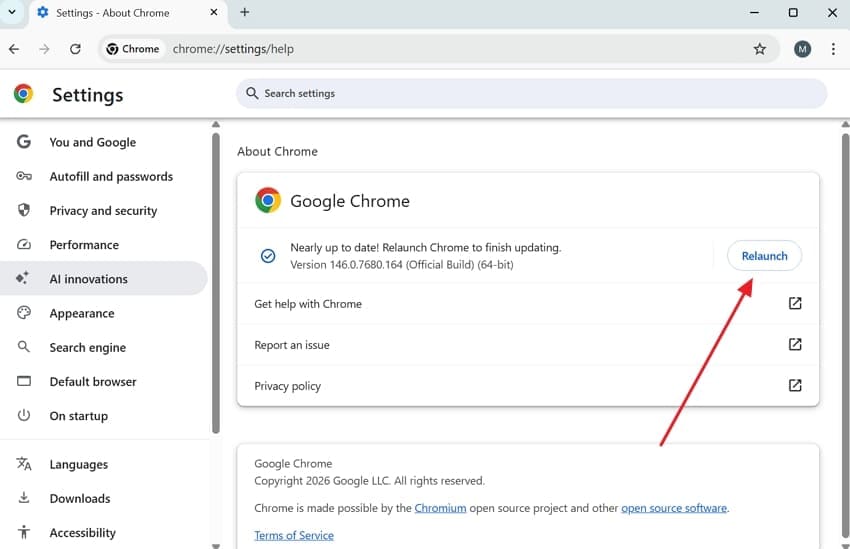Click the translate Languages icon
Viewport: 850px width, 549px height.
[23, 464]
